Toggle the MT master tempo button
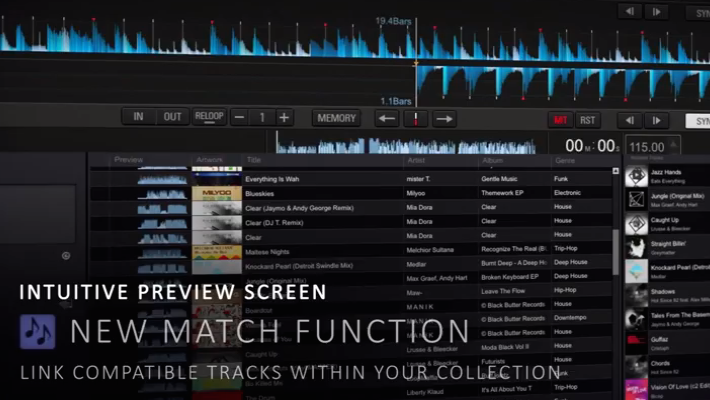The image size is (710, 400). [x=560, y=120]
